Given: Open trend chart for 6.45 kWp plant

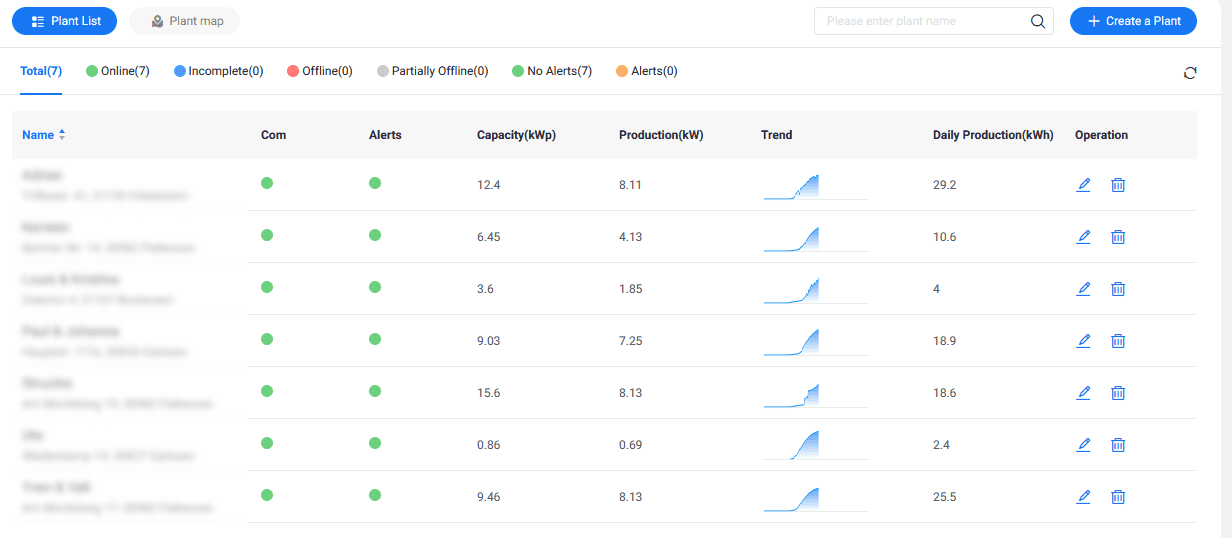Looking at the screenshot, I should [x=815, y=239].
